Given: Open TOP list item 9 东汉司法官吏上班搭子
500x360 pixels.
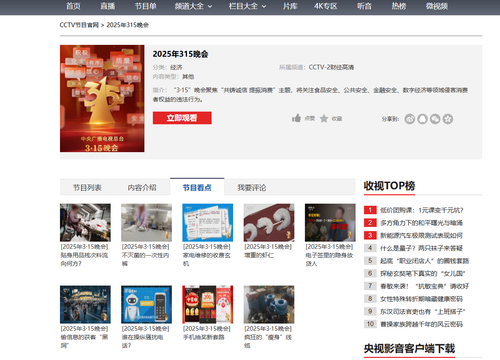Looking at the screenshot, I should (423, 311).
